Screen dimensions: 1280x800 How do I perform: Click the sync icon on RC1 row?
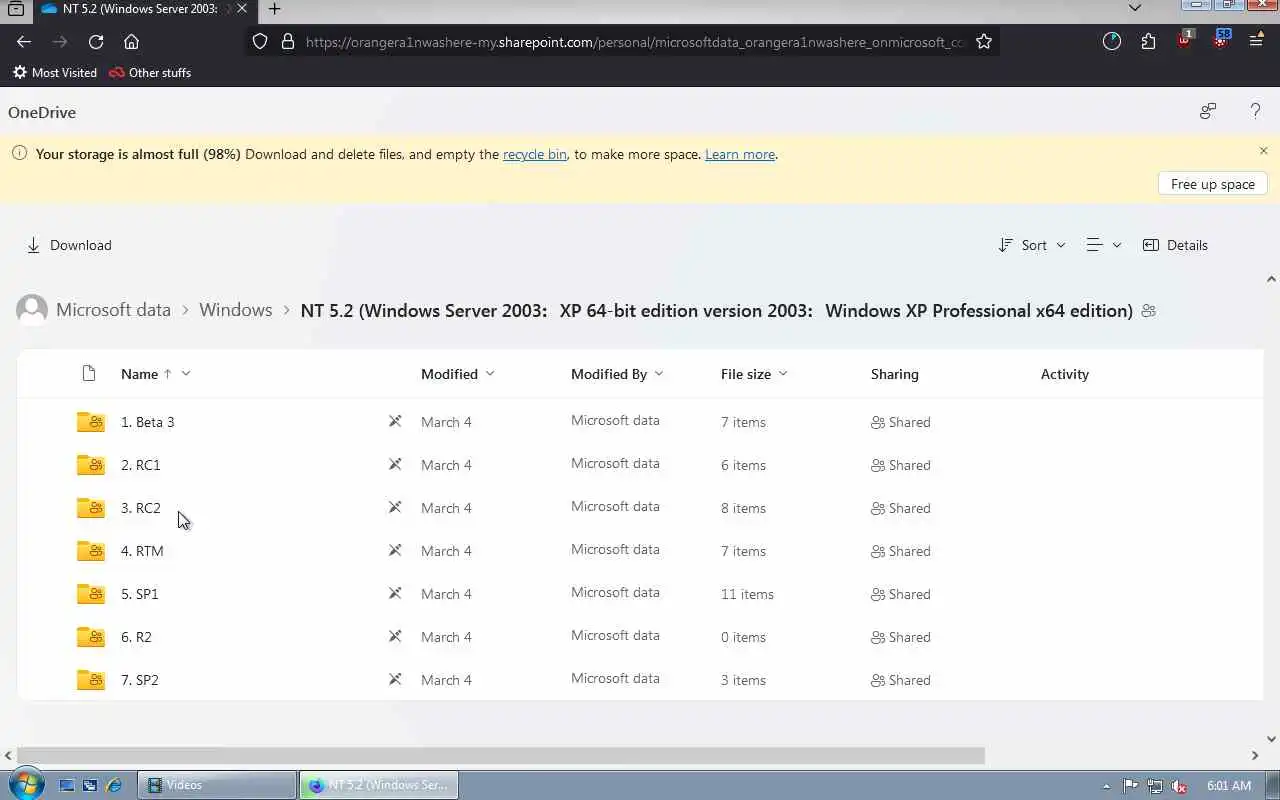[x=395, y=465]
